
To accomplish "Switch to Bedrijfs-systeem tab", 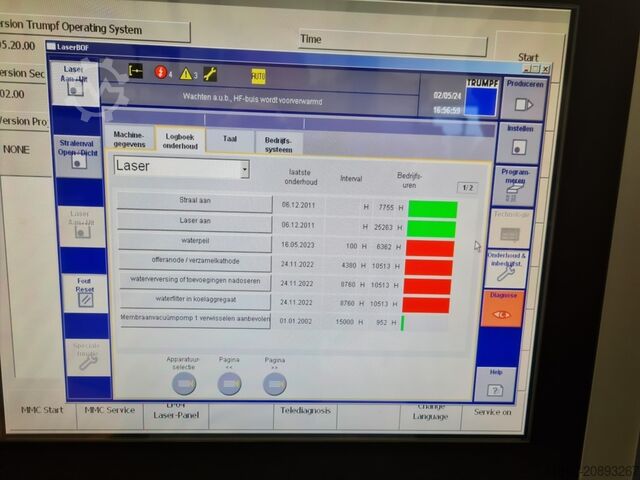I will click(278, 144).
